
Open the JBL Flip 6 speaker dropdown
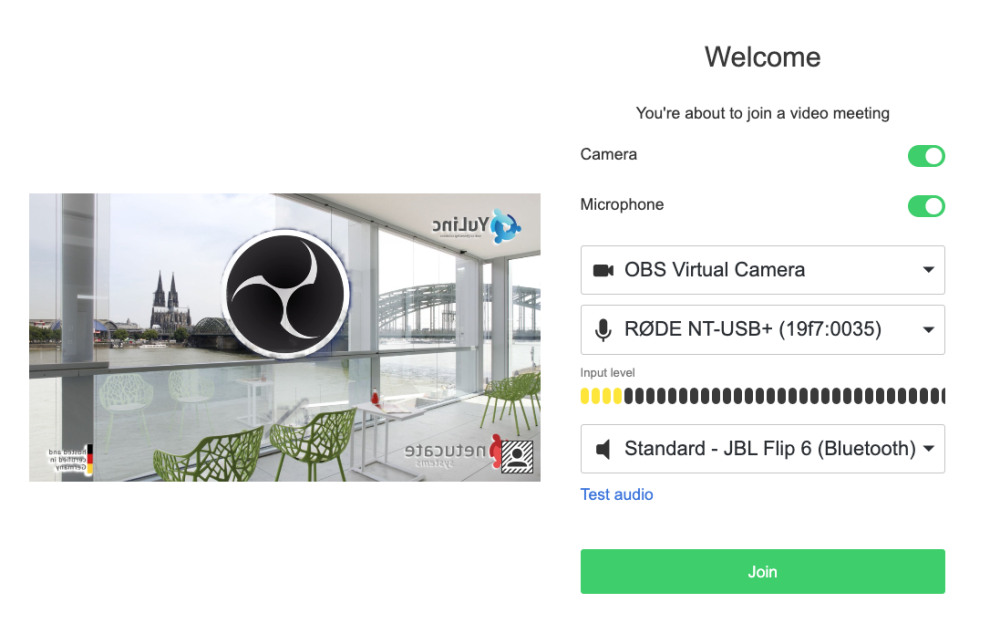tap(762, 449)
